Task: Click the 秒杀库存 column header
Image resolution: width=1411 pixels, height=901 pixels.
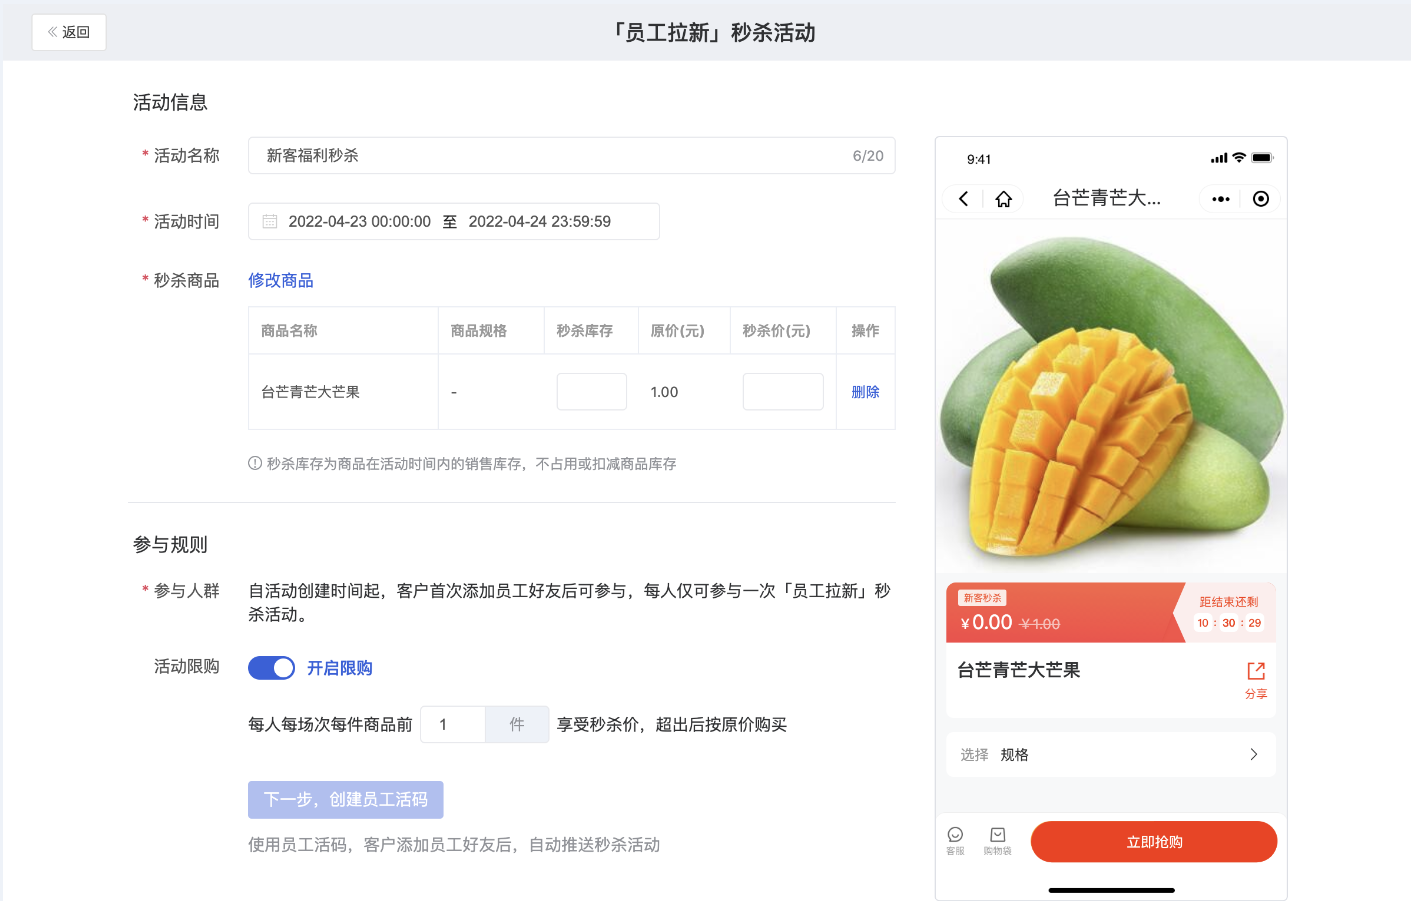Action: point(585,331)
